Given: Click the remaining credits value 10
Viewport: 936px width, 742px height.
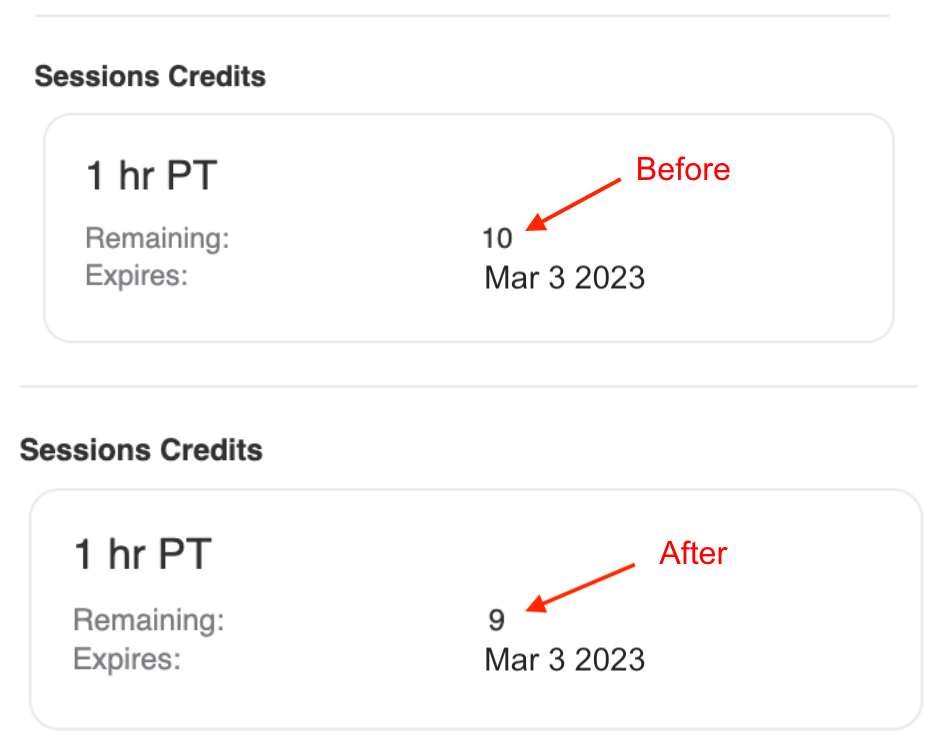Looking at the screenshot, I should [x=497, y=239].
